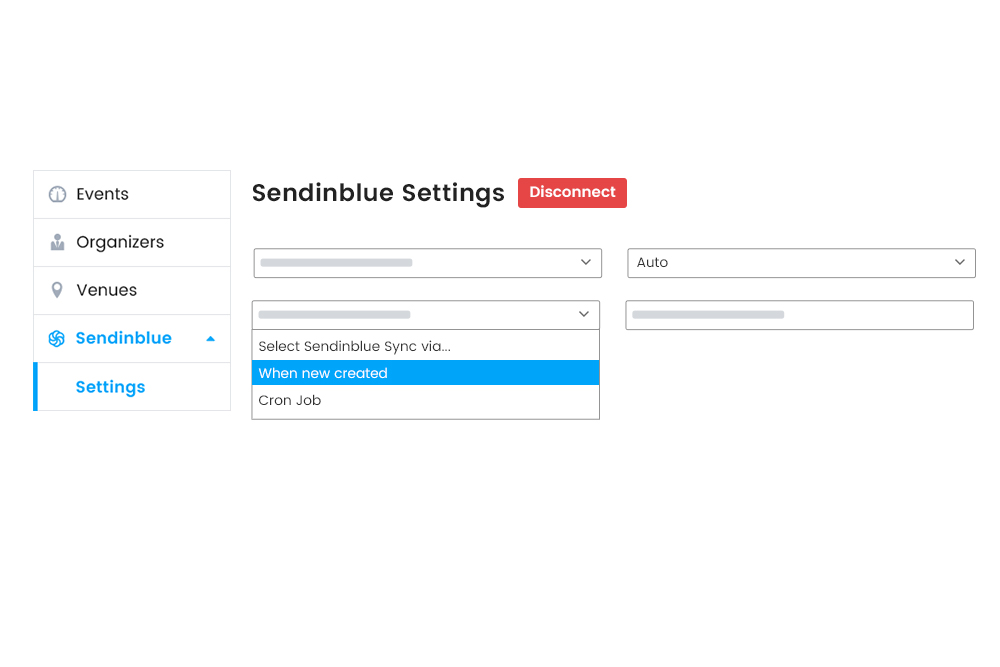Click the Sendinblue logo icon

pos(57,339)
